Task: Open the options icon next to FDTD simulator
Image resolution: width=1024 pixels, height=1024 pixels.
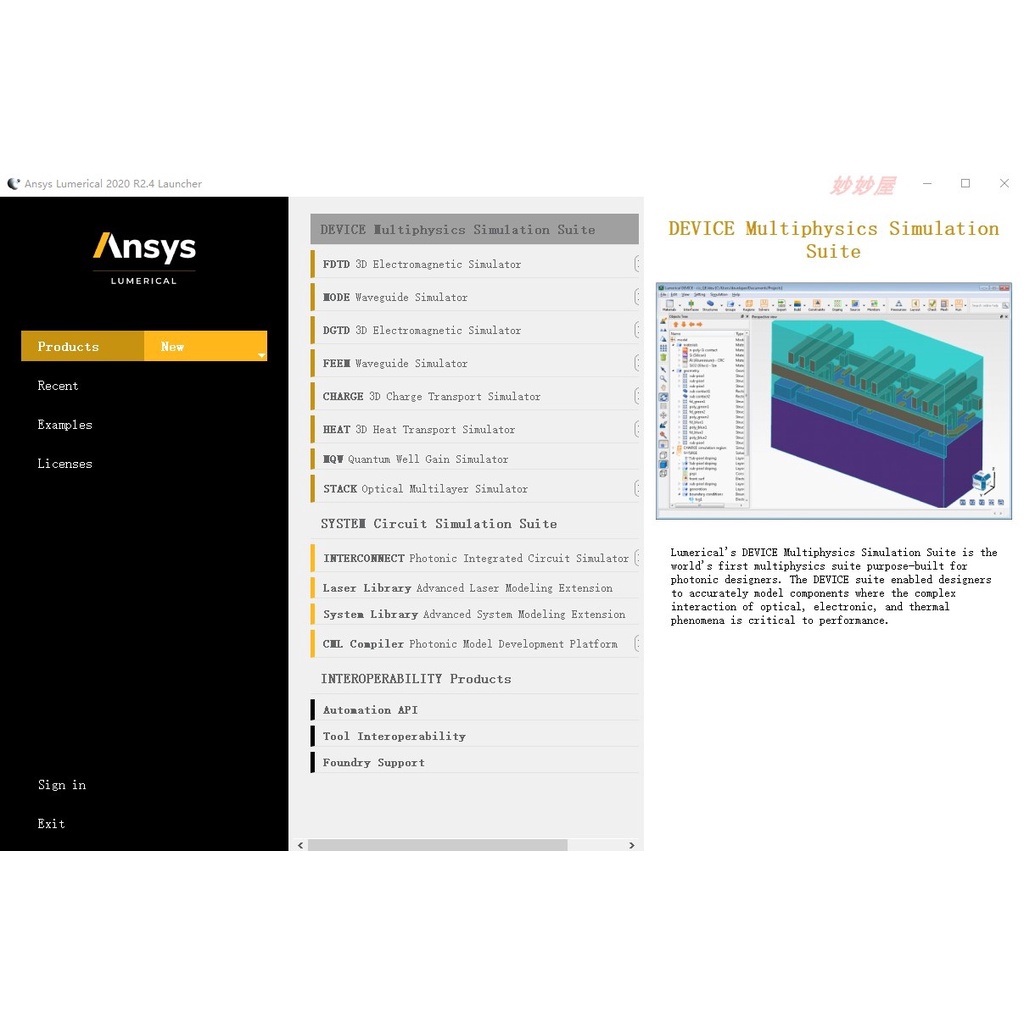Action: (x=637, y=263)
